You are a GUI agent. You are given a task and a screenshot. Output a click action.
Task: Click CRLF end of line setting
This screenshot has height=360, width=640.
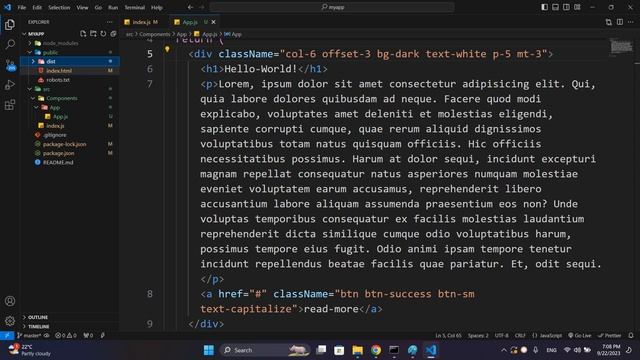click(520, 336)
